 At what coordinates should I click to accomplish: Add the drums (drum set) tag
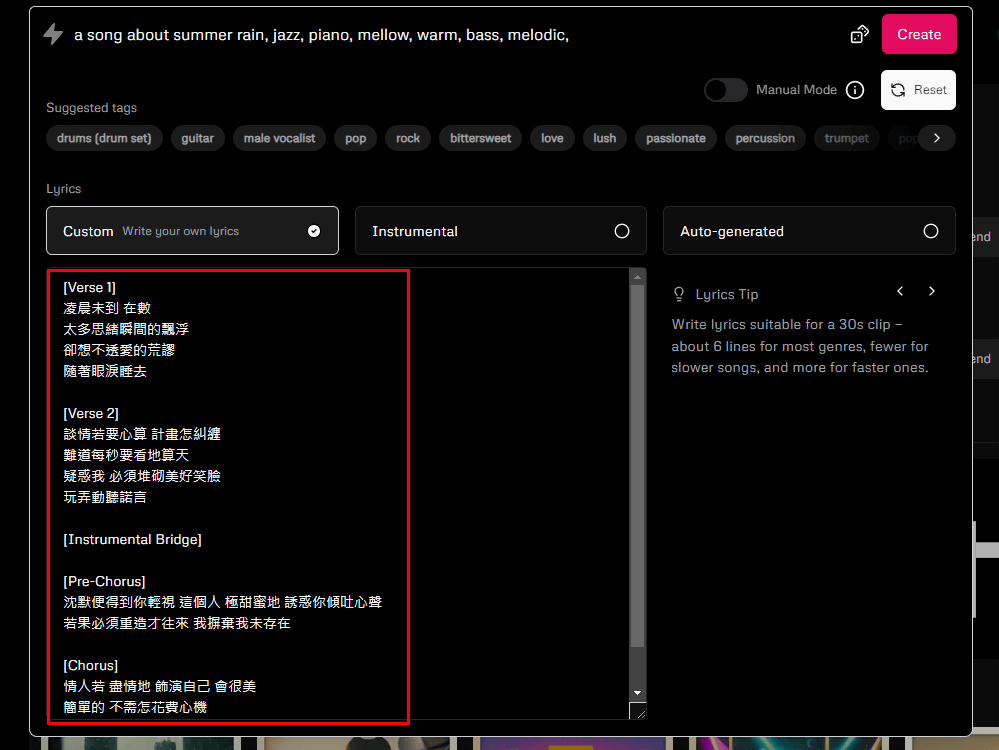point(104,138)
